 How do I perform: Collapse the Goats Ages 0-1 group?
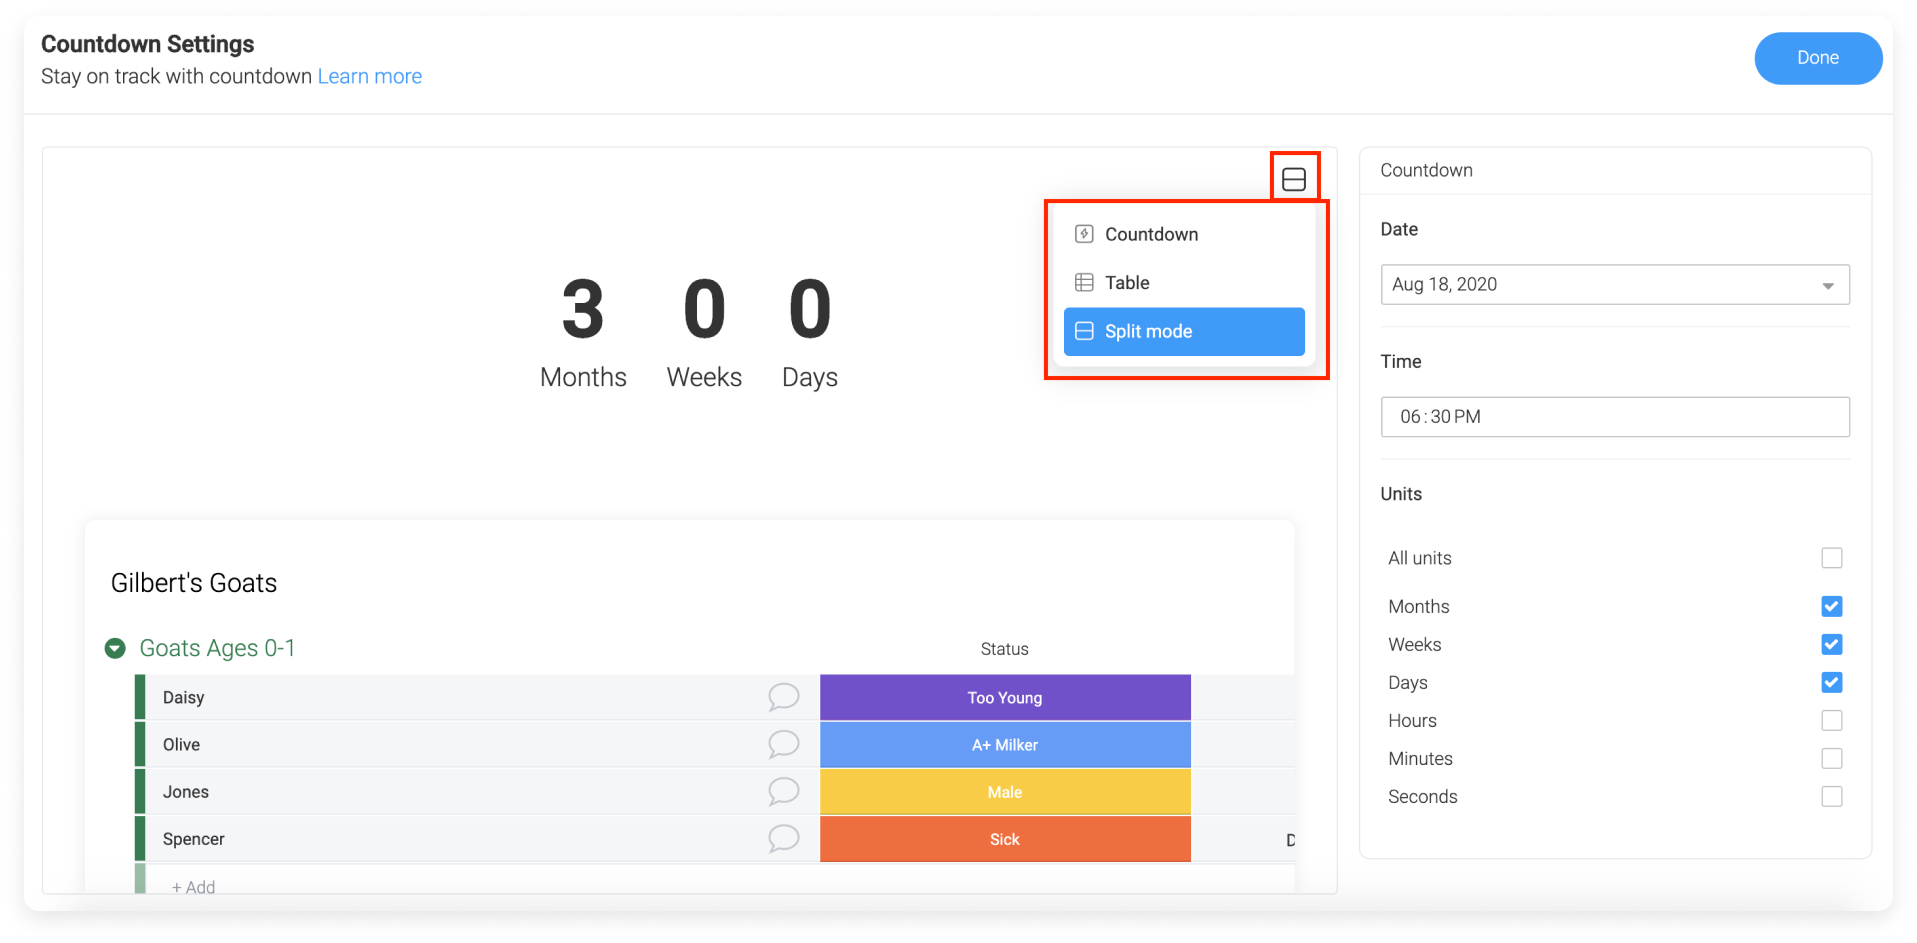coord(115,648)
